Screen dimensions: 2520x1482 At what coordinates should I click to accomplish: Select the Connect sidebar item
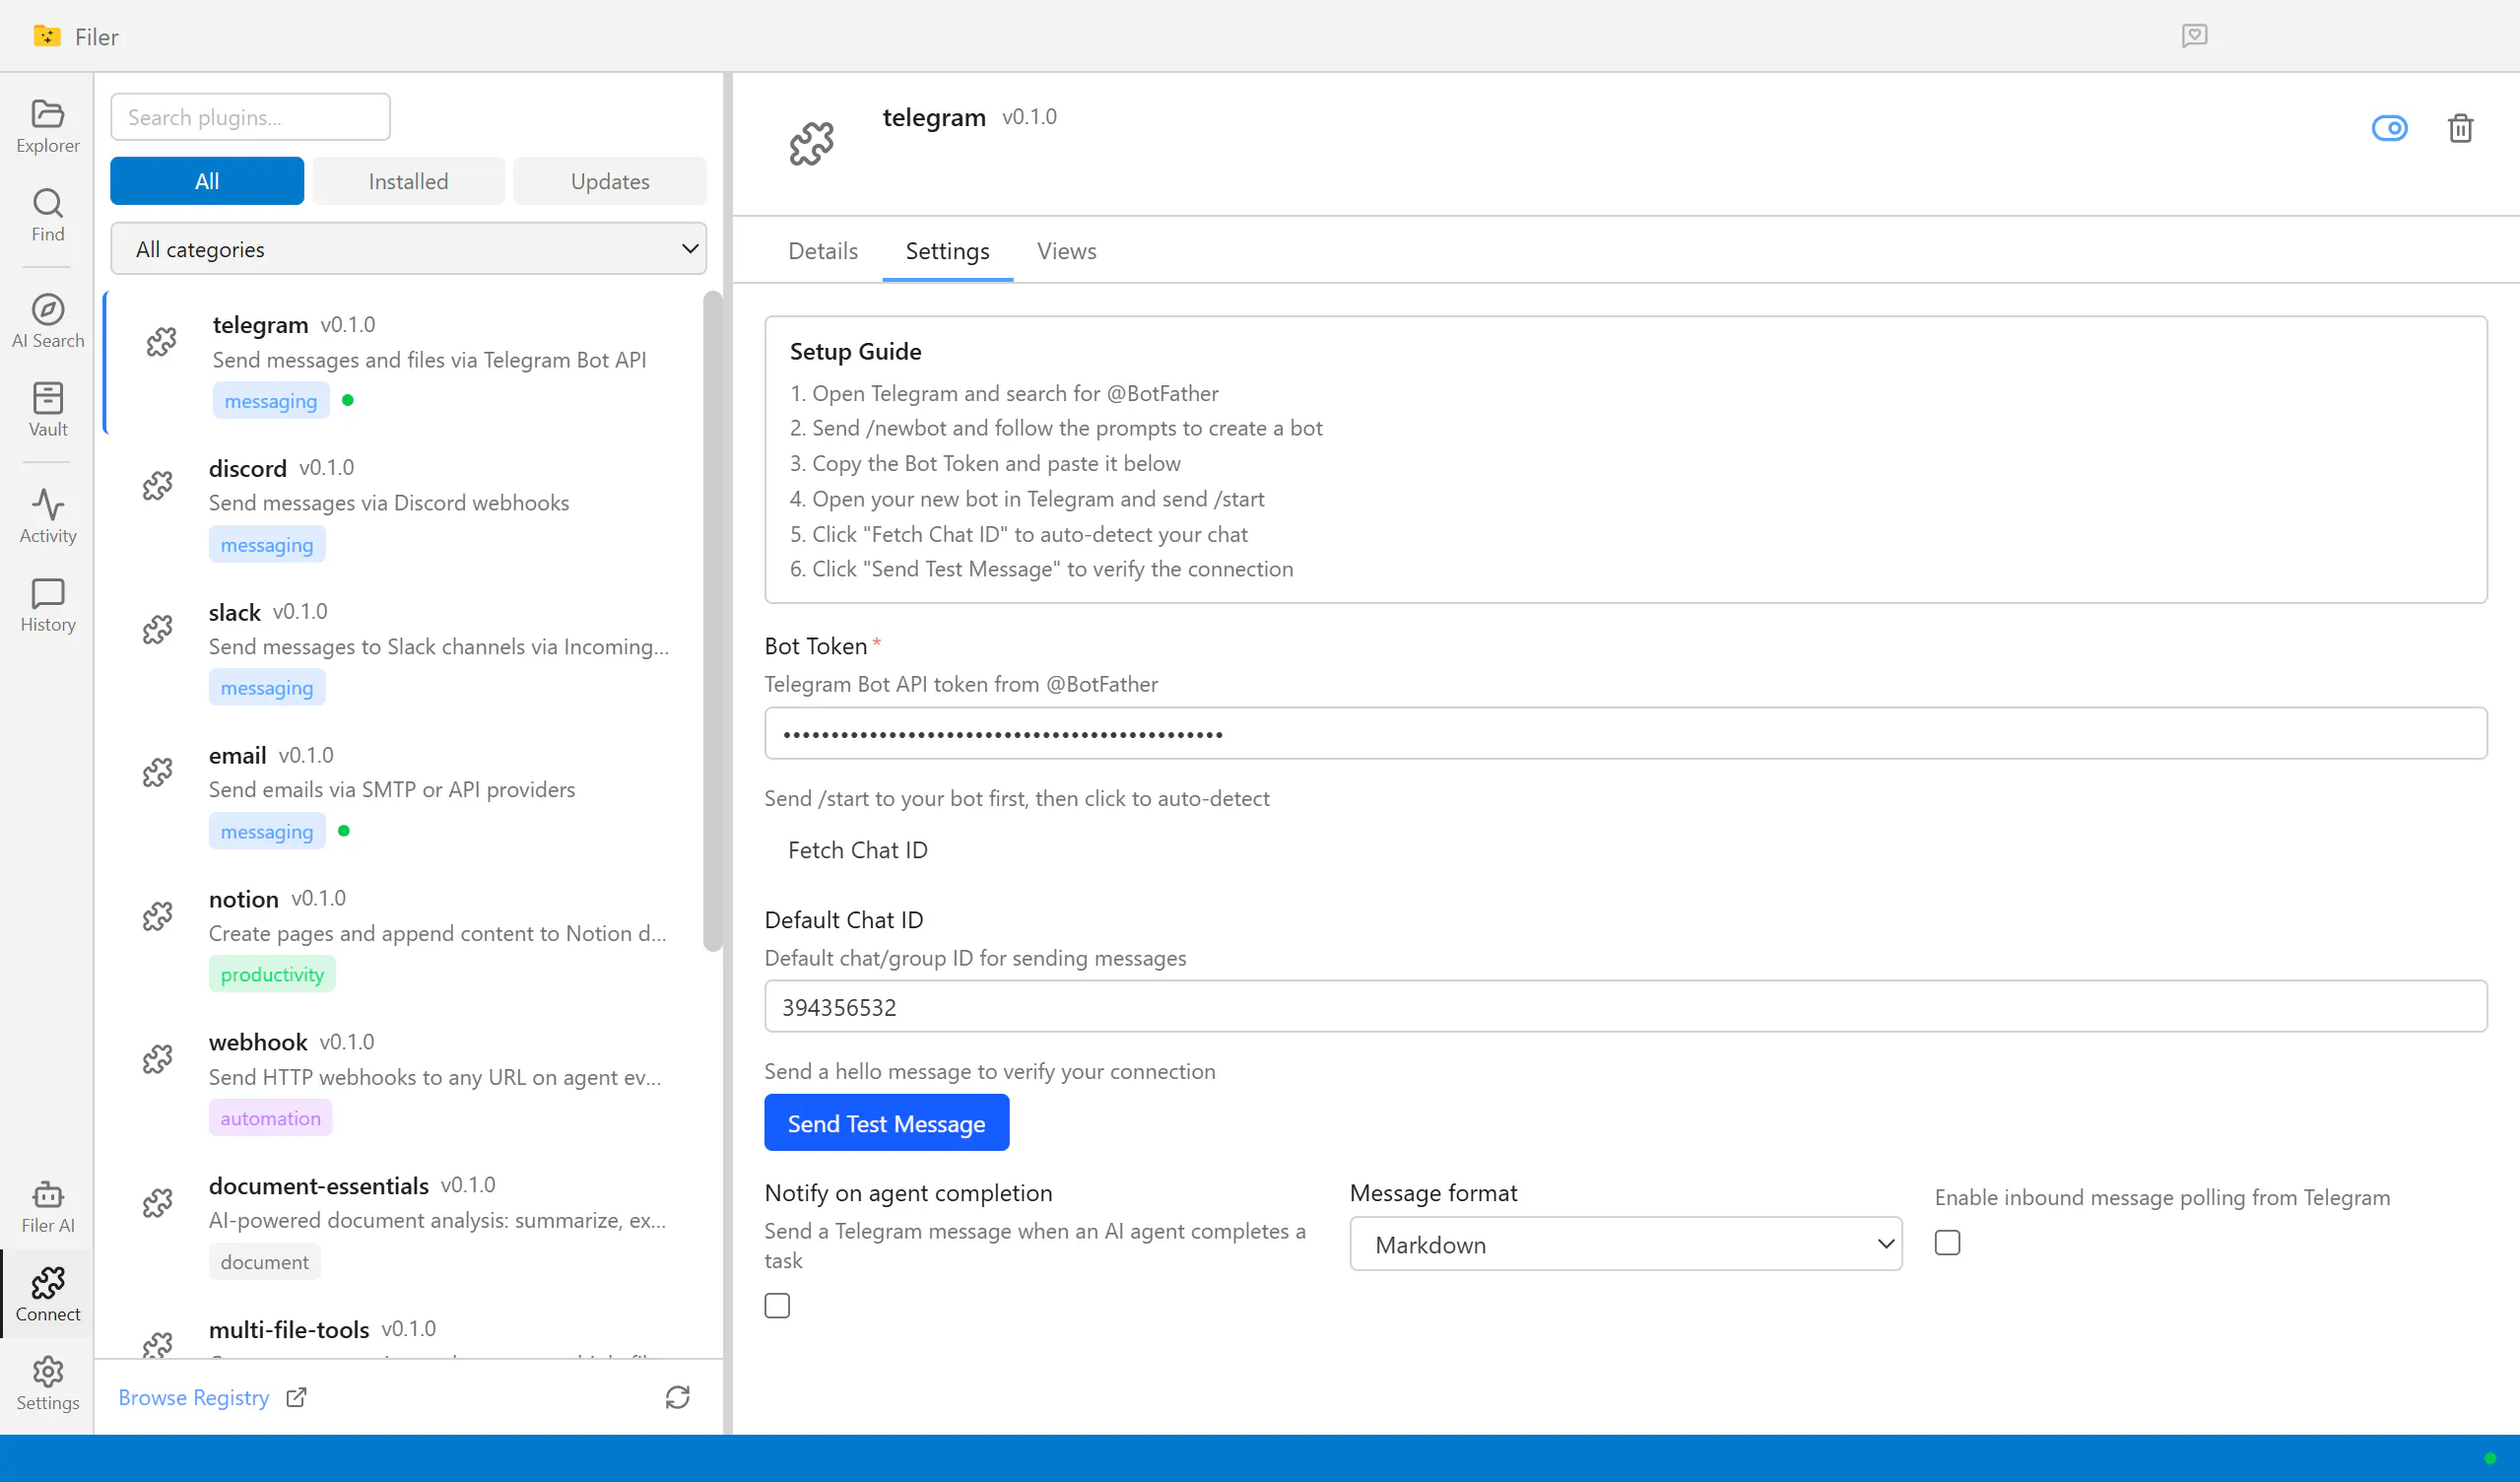47,1294
